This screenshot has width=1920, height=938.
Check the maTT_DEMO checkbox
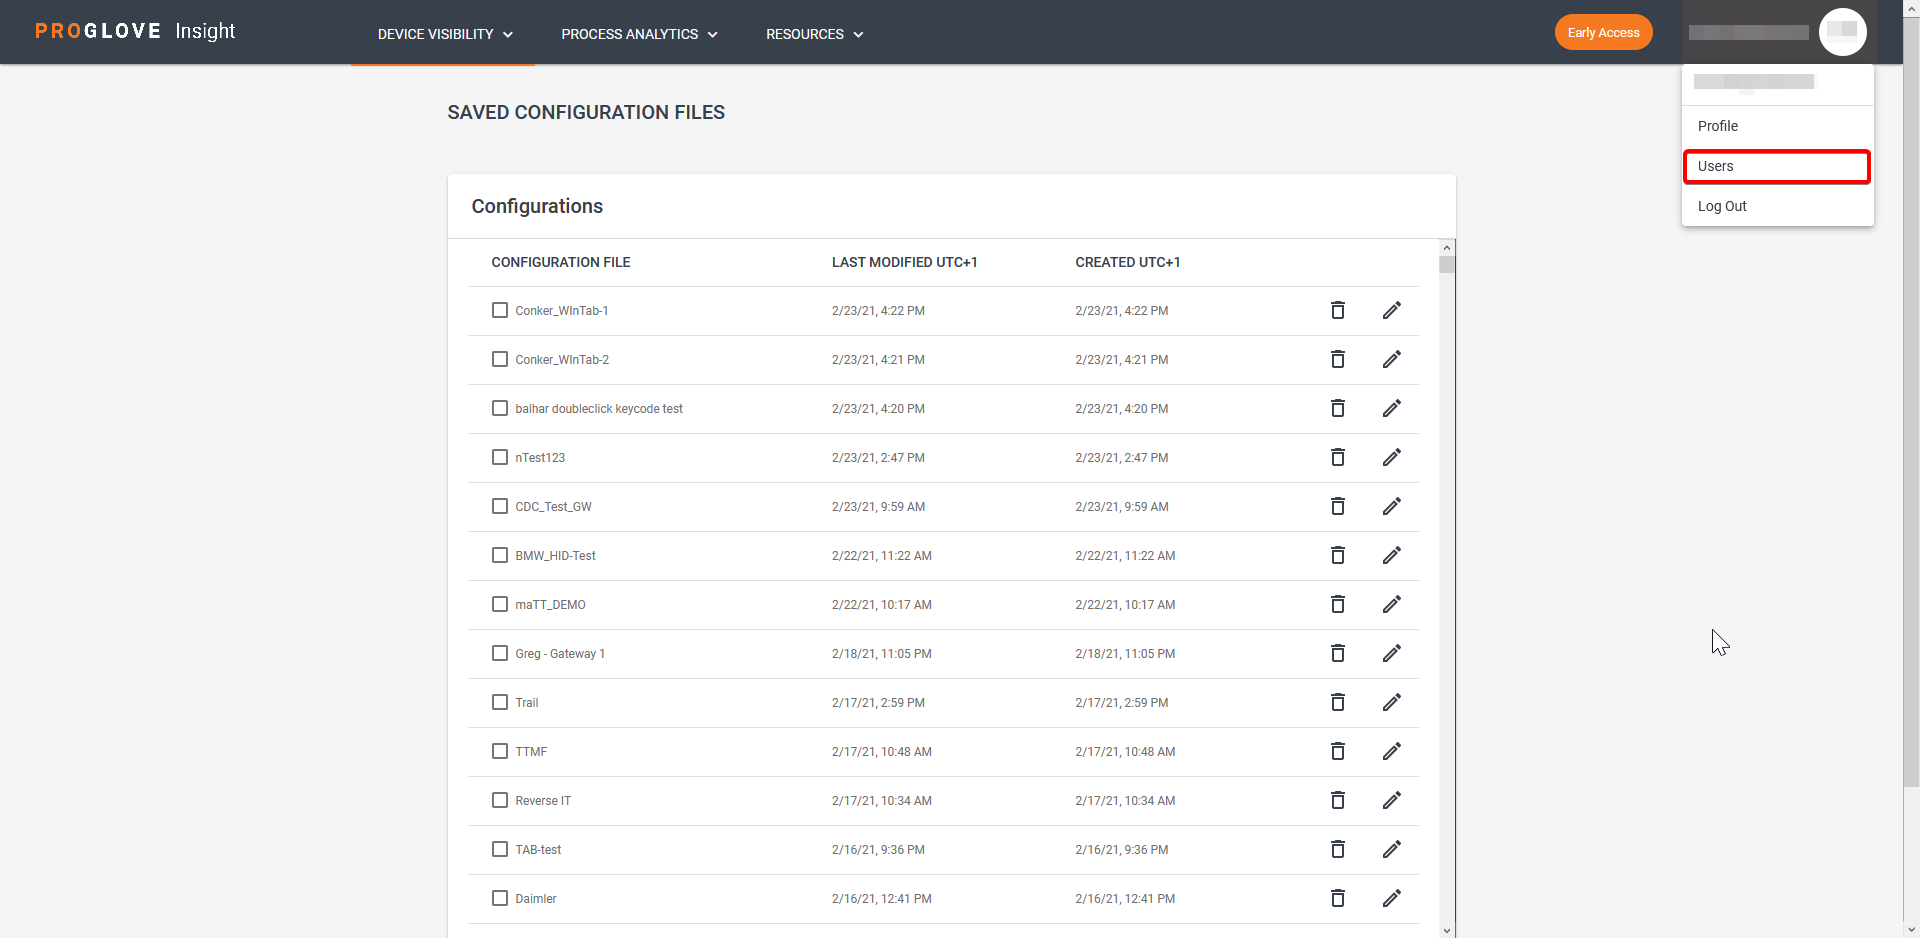point(500,604)
